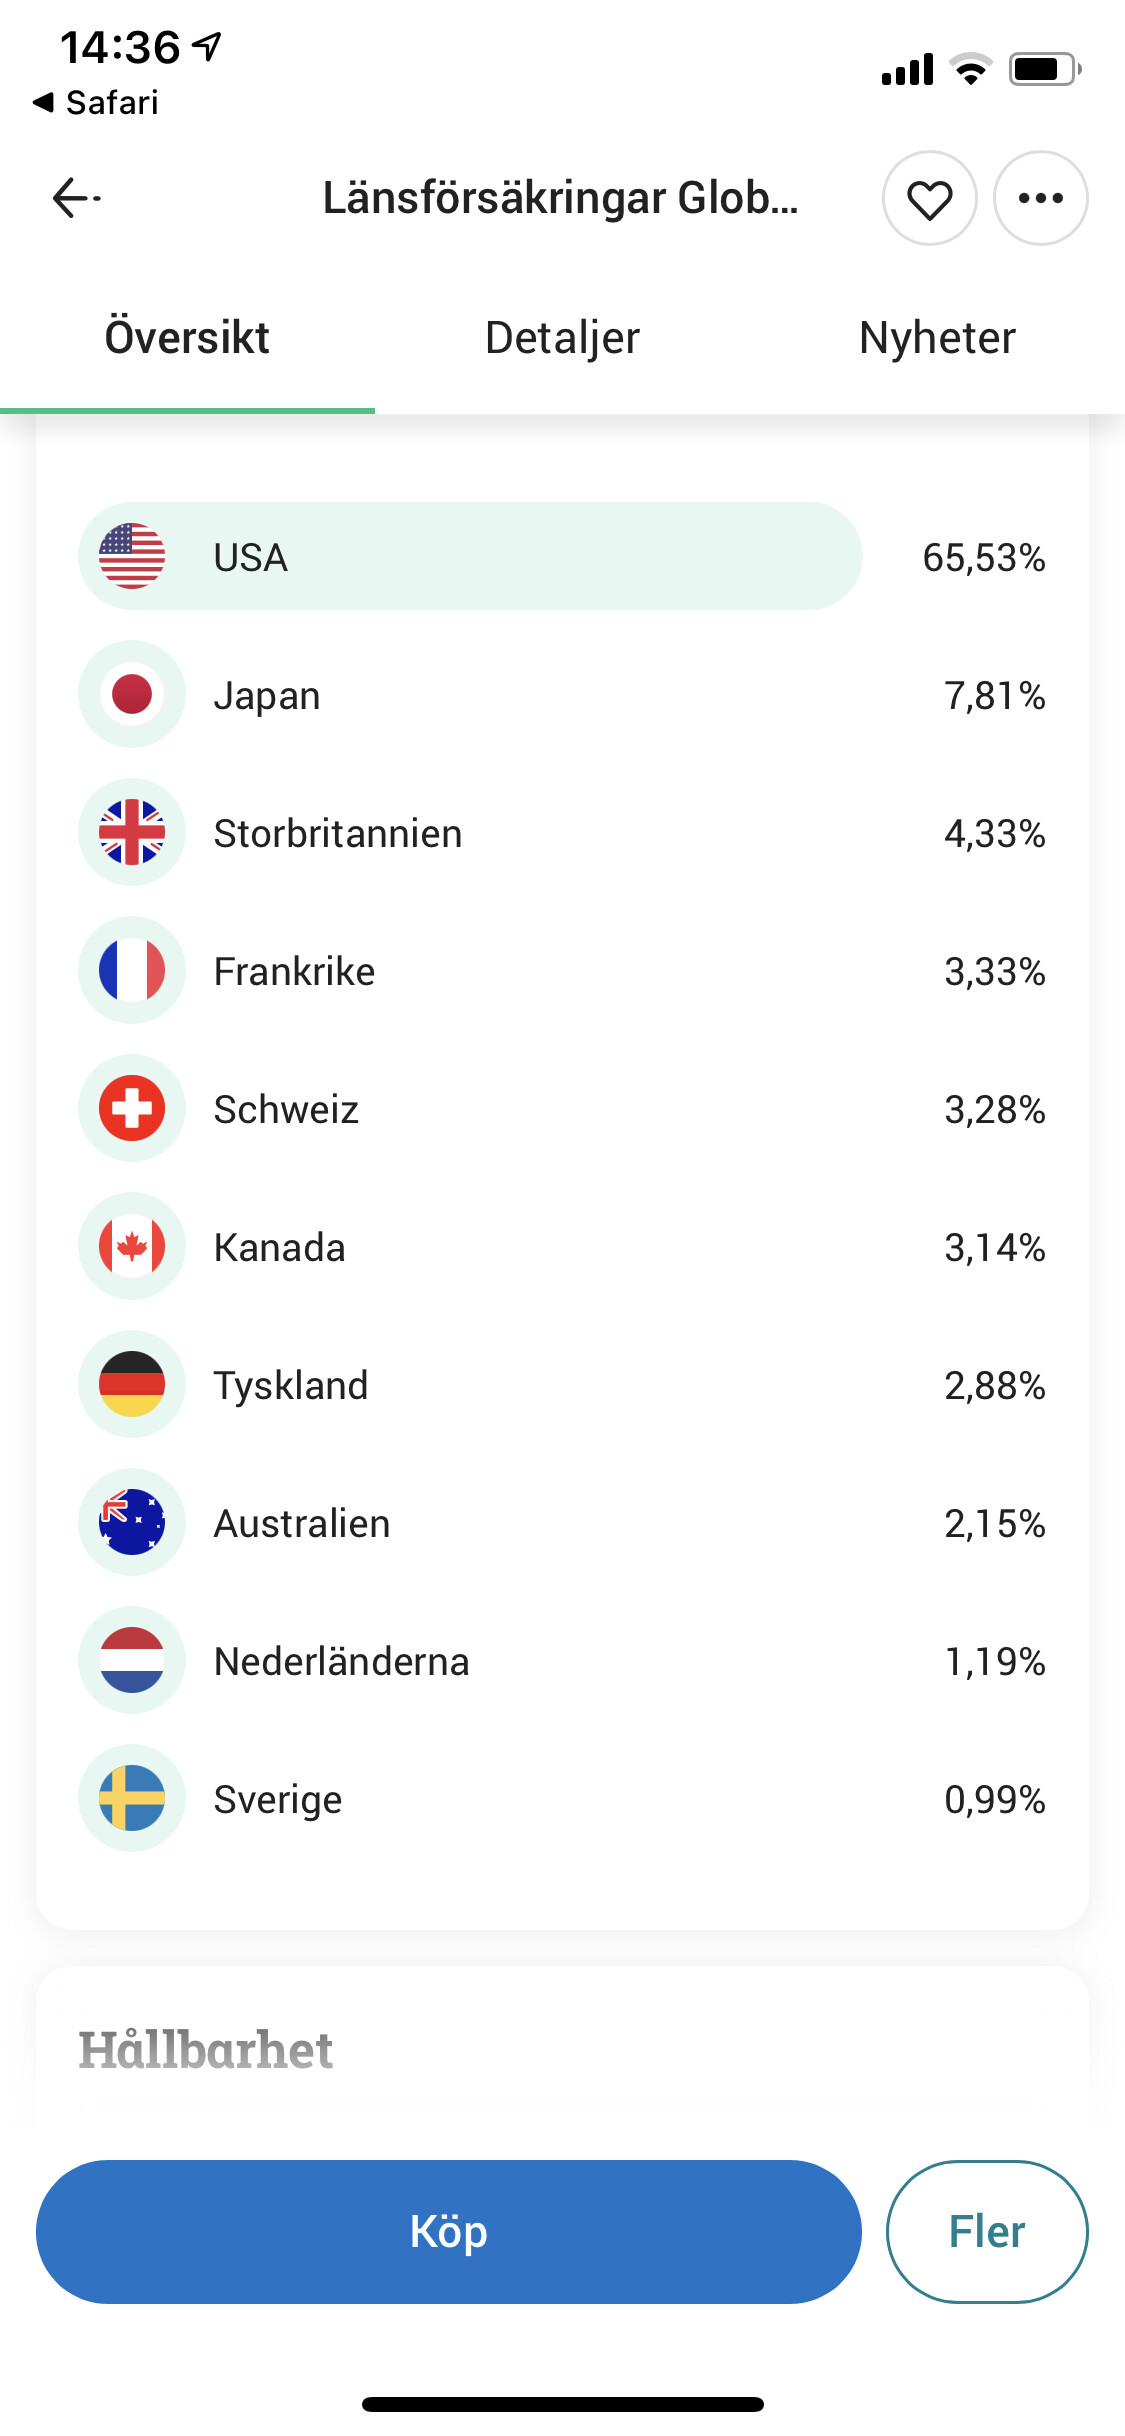Tap the Frankrike flag icon
Image resolution: width=1125 pixels, height=2436 pixels.
[132, 970]
